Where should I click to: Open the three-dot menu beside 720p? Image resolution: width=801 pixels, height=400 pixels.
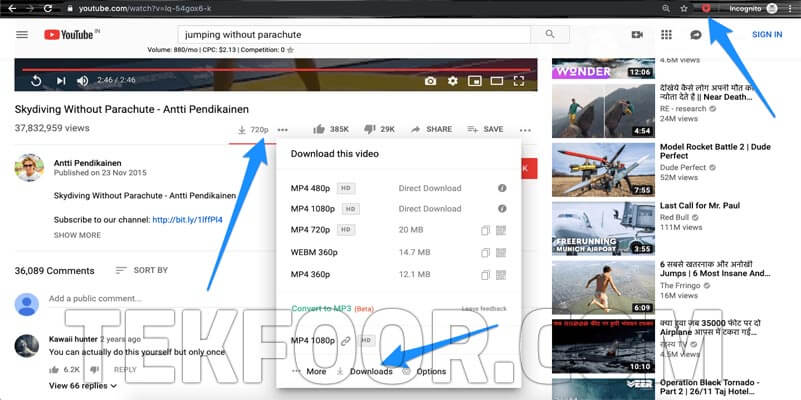pyautogui.click(x=282, y=130)
